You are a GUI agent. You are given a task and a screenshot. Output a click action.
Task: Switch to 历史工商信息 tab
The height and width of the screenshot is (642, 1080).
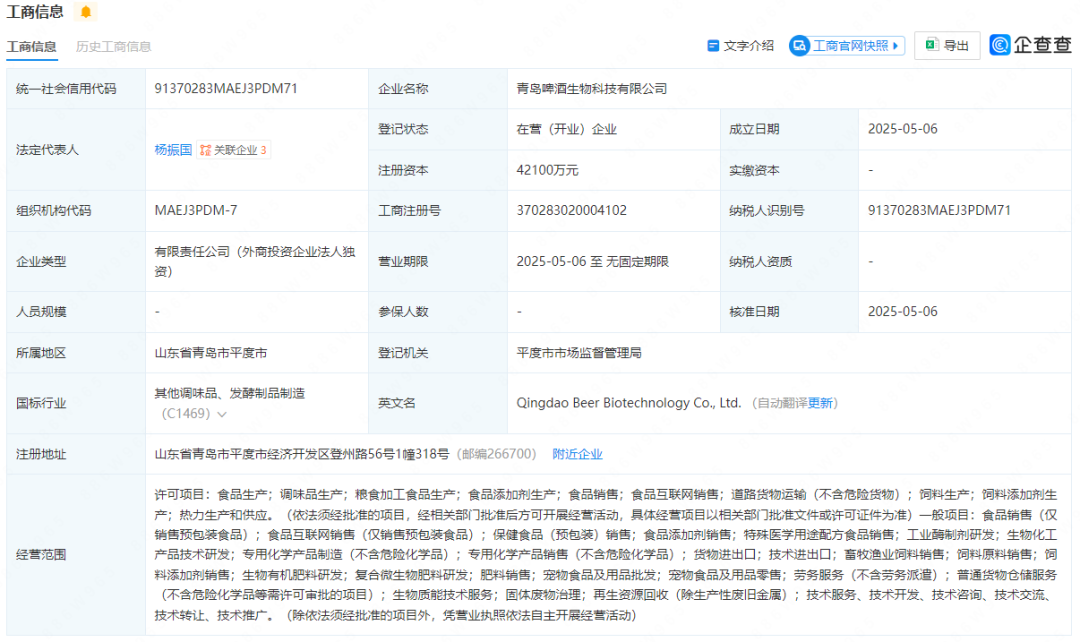coord(114,46)
